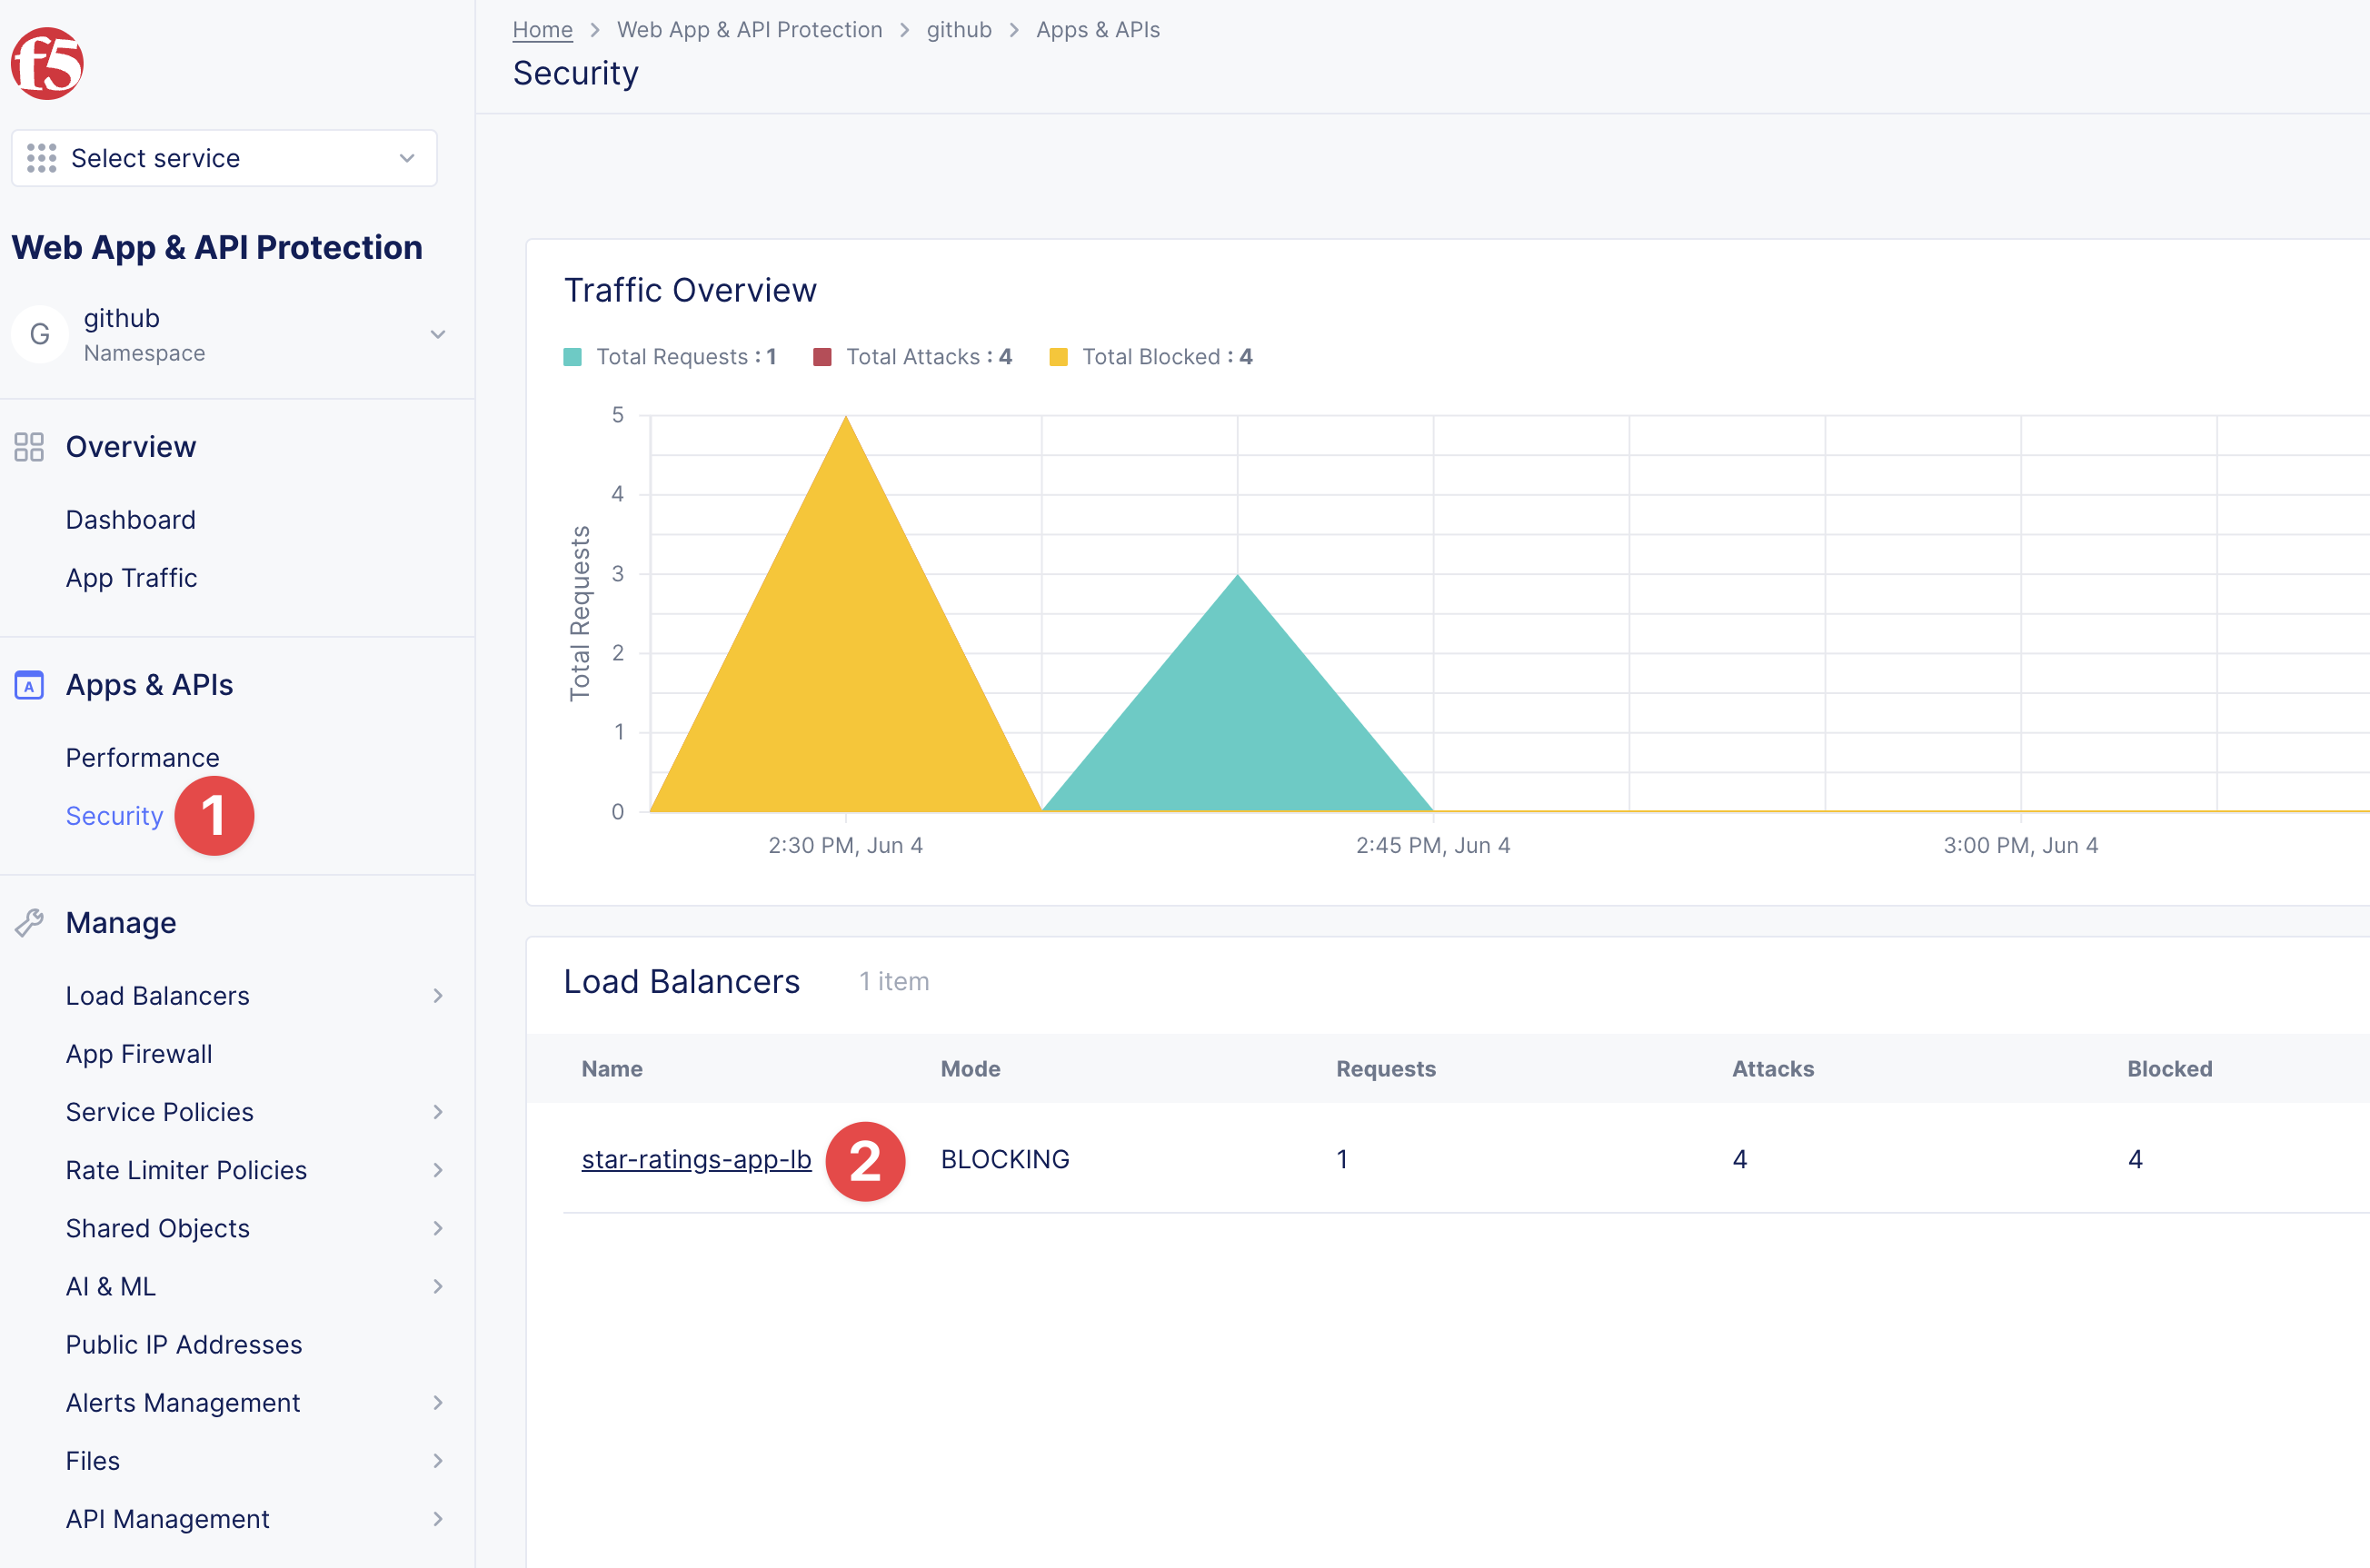Click the Apps & APIs section icon
Image resolution: width=2370 pixels, height=1568 pixels.
pyautogui.click(x=29, y=685)
